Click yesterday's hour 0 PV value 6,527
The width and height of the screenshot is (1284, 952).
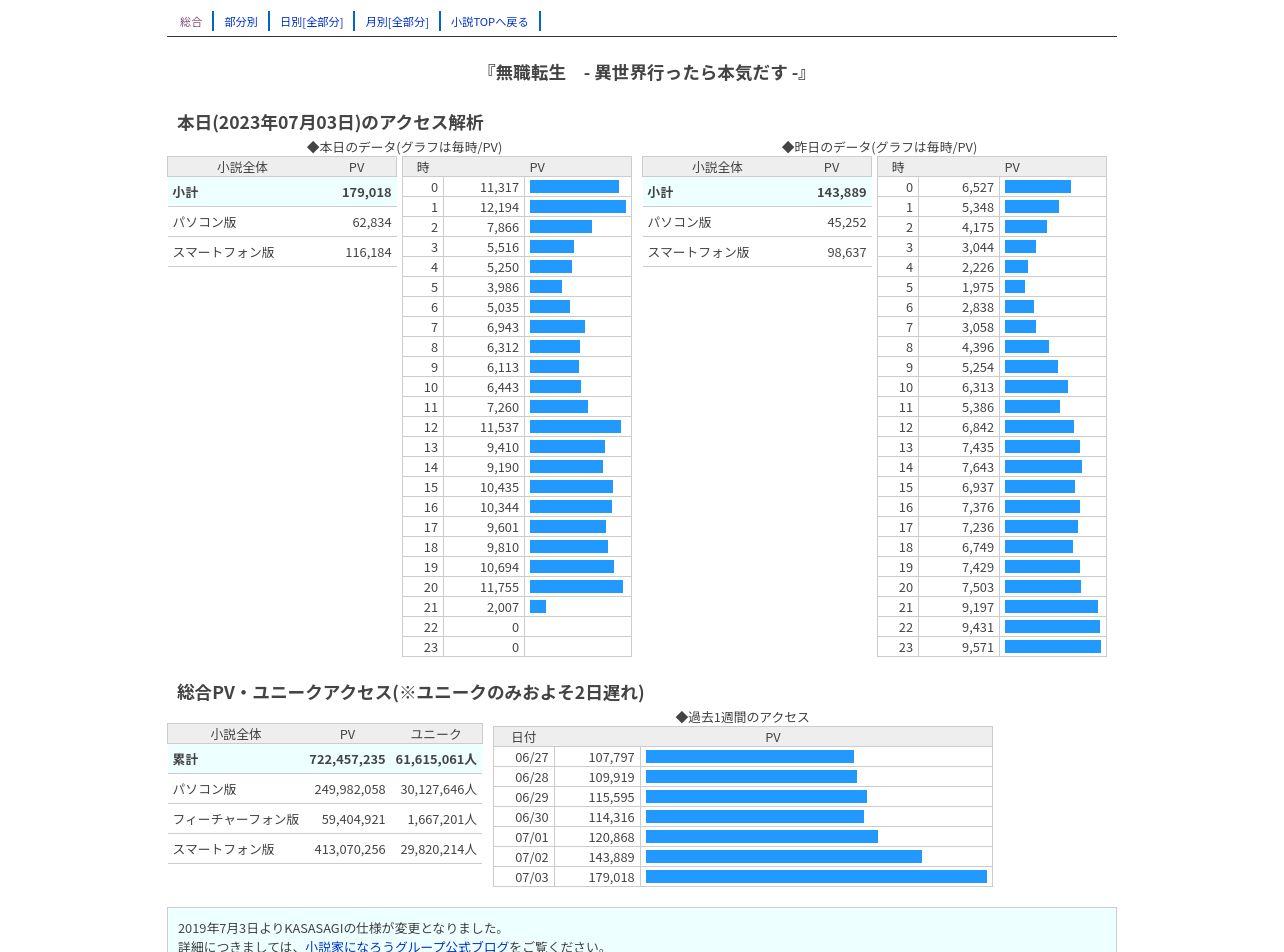pos(978,187)
